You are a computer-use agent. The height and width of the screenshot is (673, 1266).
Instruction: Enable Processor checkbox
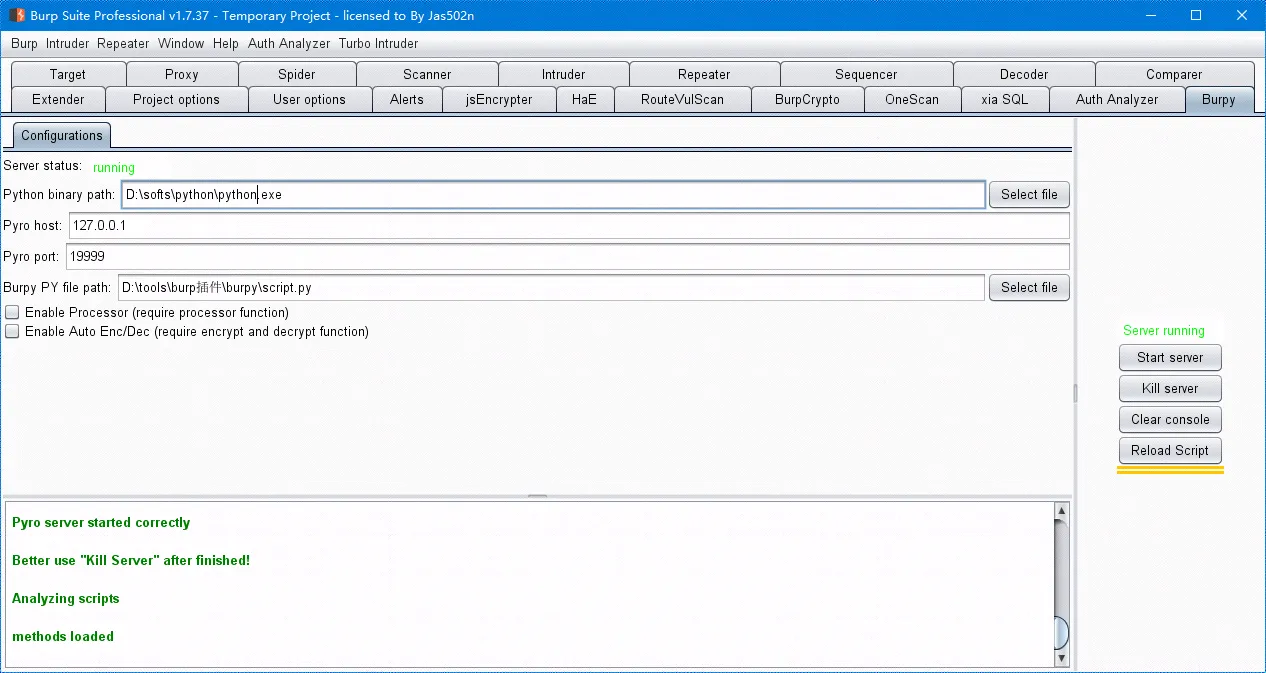click(12, 313)
